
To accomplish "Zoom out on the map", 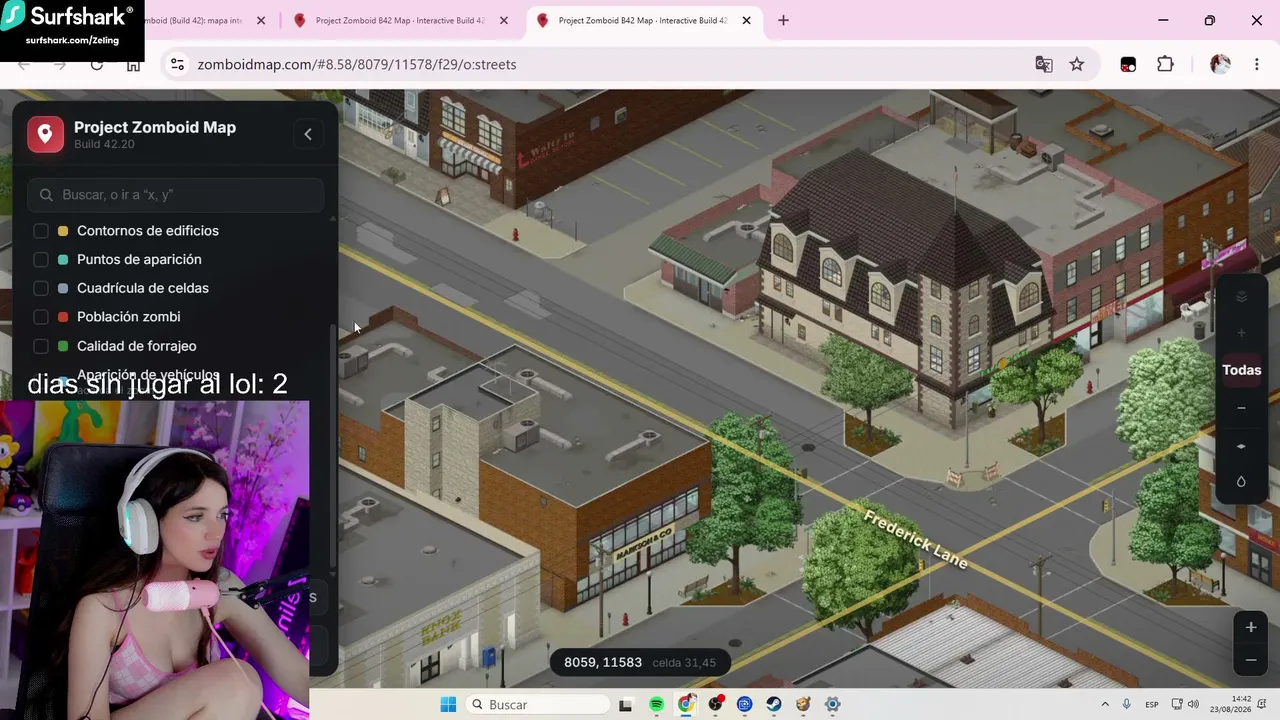I will pos(1251,660).
